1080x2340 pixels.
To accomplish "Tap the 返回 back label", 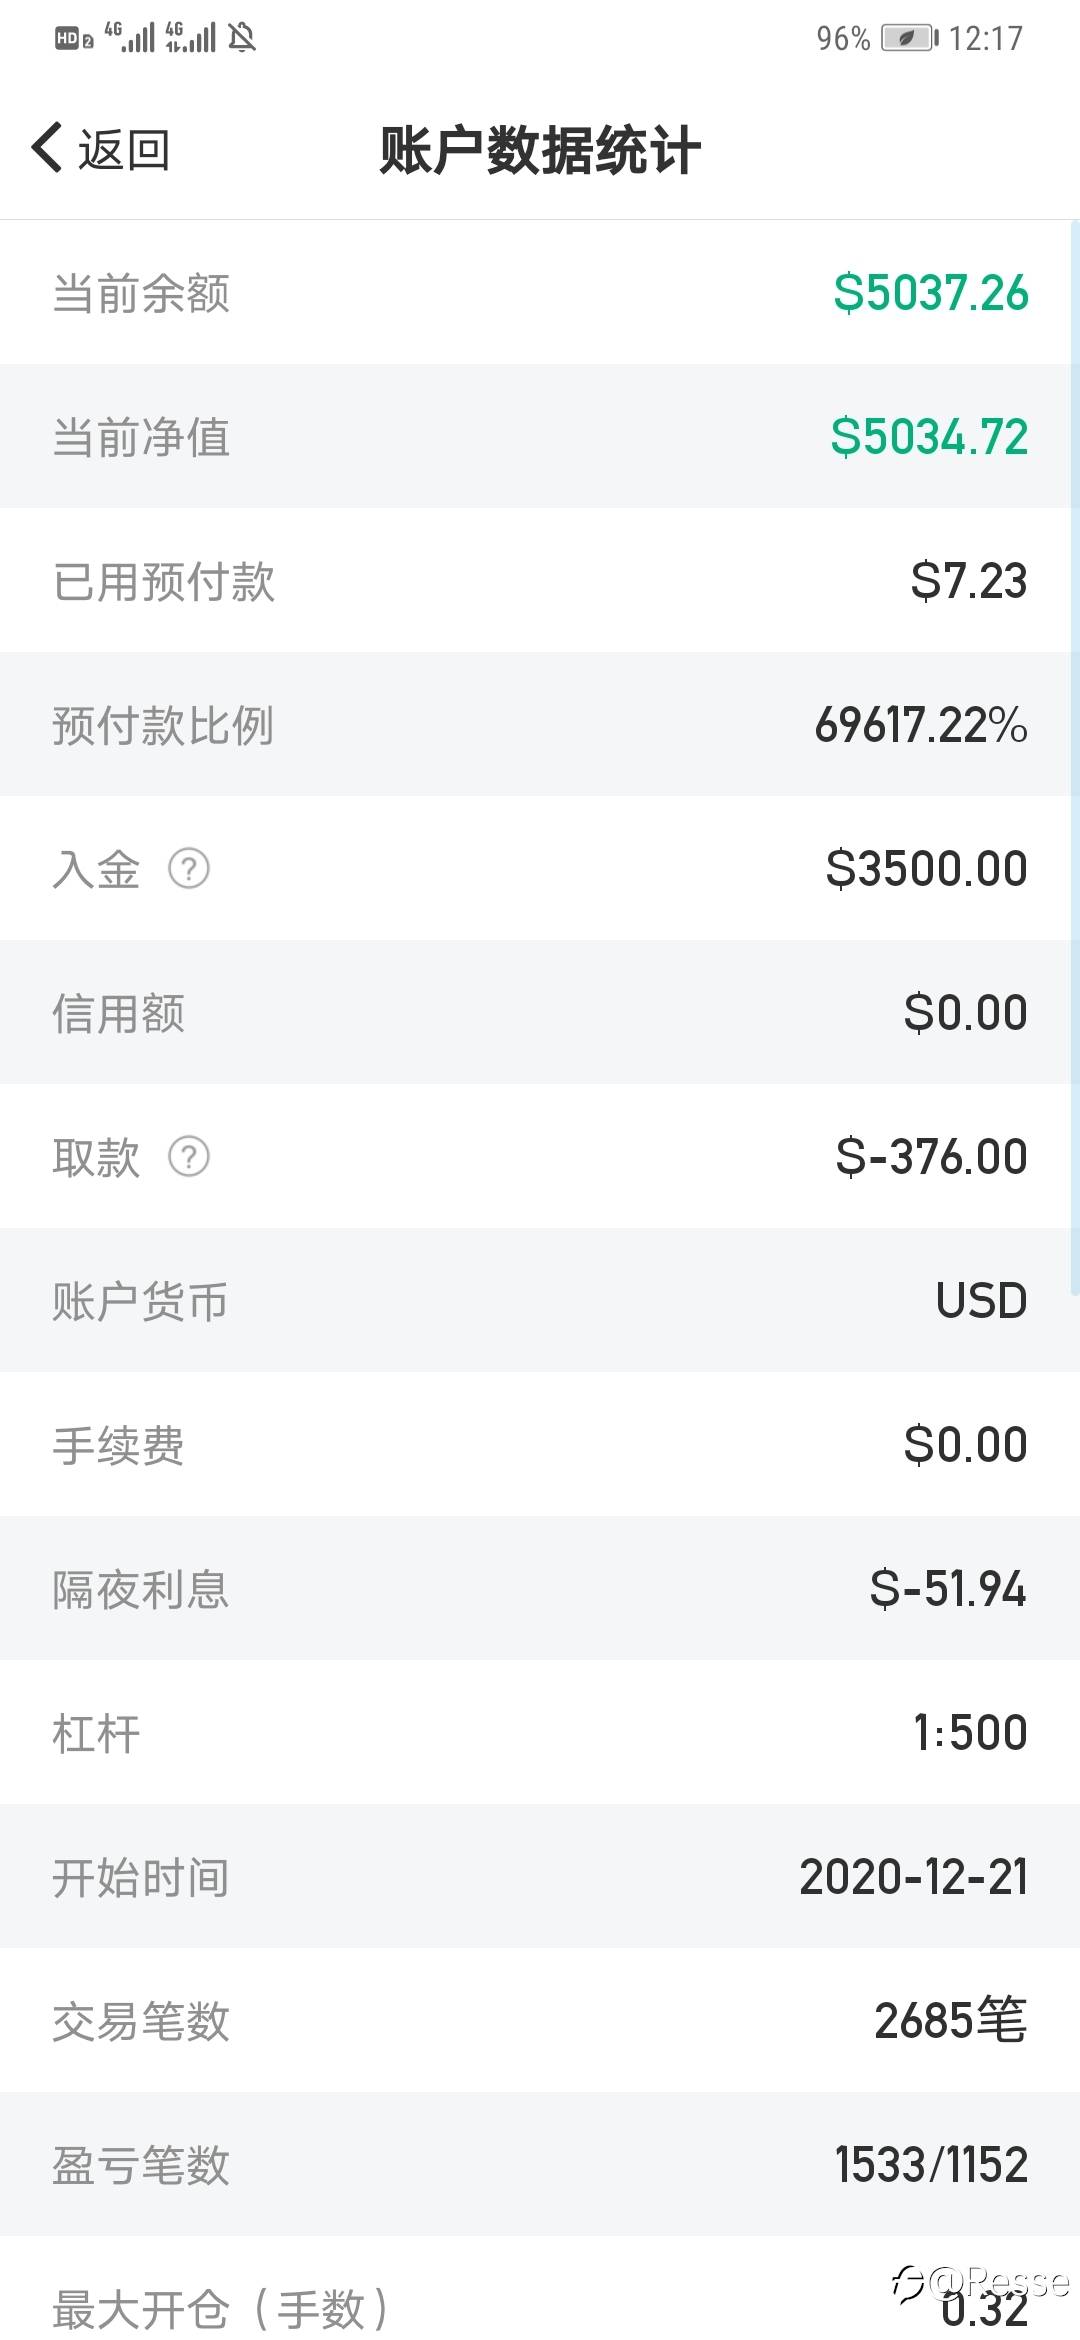I will pos(124,151).
